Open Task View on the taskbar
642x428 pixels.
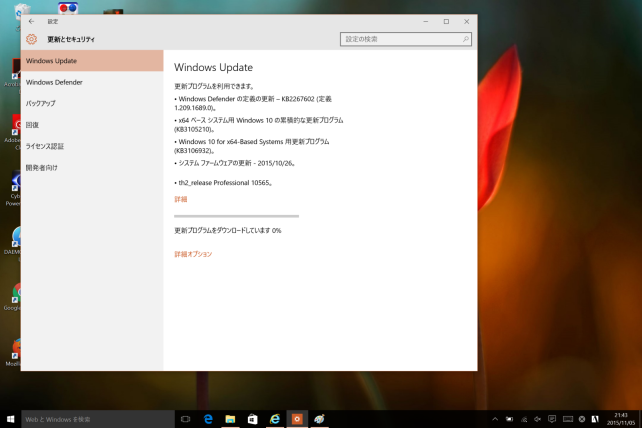[x=185, y=419]
